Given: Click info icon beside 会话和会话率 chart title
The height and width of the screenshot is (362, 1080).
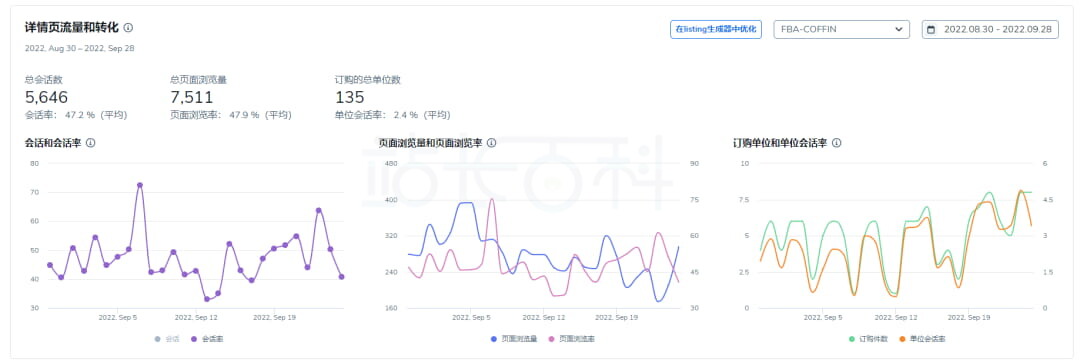Looking at the screenshot, I should [x=90, y=143].
